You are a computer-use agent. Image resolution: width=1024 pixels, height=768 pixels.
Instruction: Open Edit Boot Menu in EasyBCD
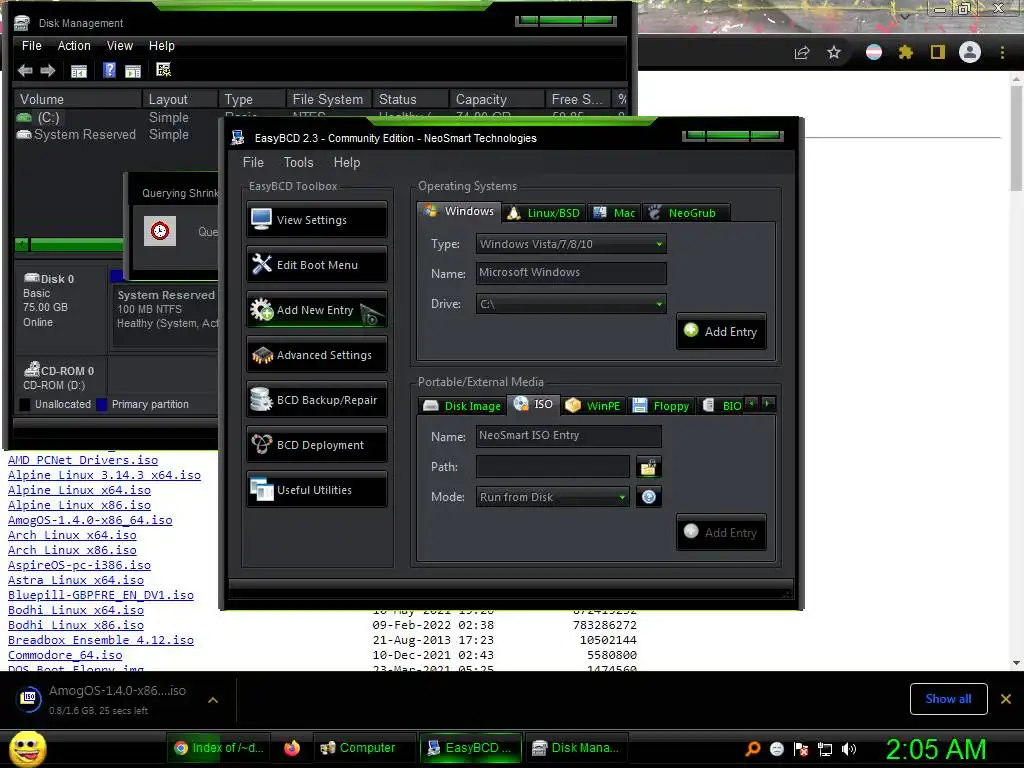317,265
